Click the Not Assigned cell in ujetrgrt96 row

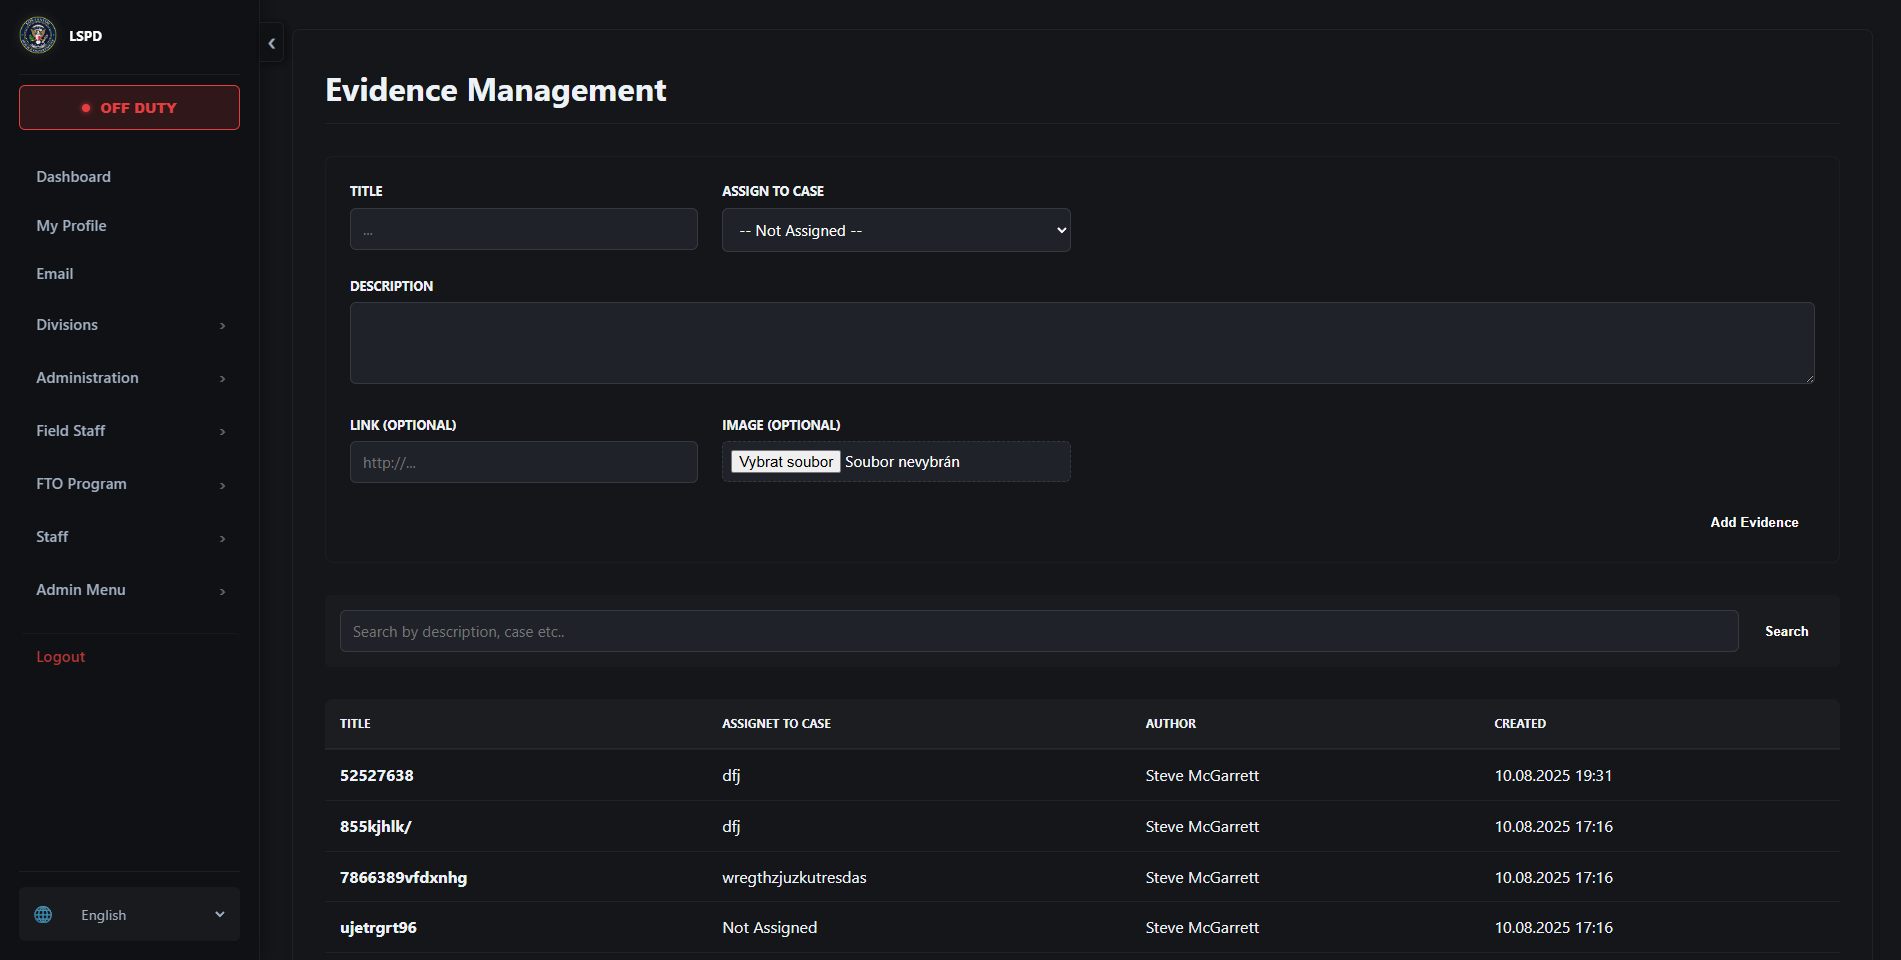(x=770, y=928)
